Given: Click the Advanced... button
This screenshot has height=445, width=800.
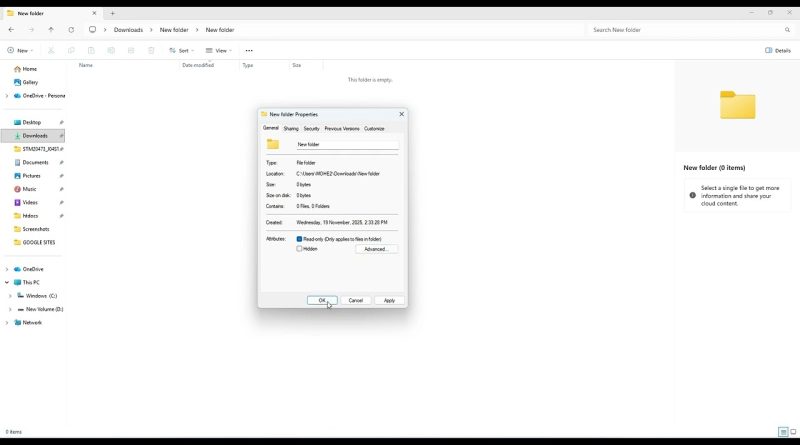Looking at the screenshot, I should coord(376,249).
